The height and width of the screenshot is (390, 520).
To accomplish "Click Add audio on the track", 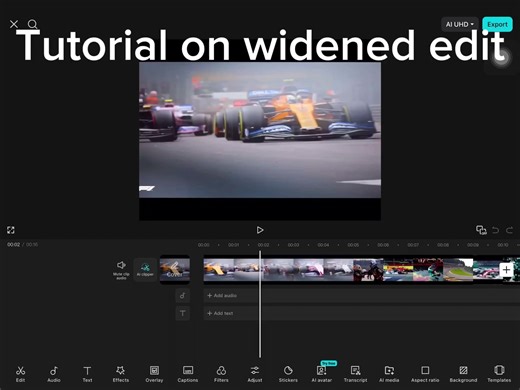I will click(x=222, y=295).
